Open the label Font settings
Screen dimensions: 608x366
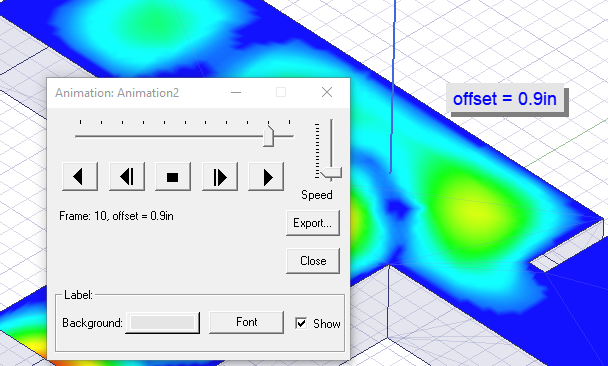point(247,322)
